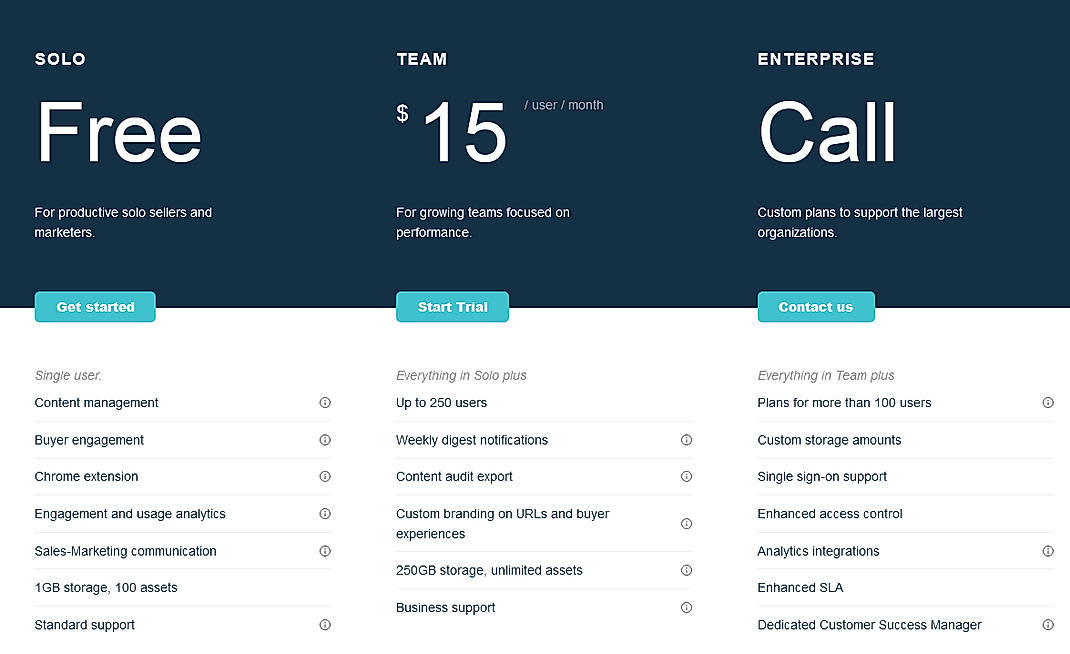View info for Custom branding on URLs
This screenshot has height=654, width=1070.
pos(687,523)
